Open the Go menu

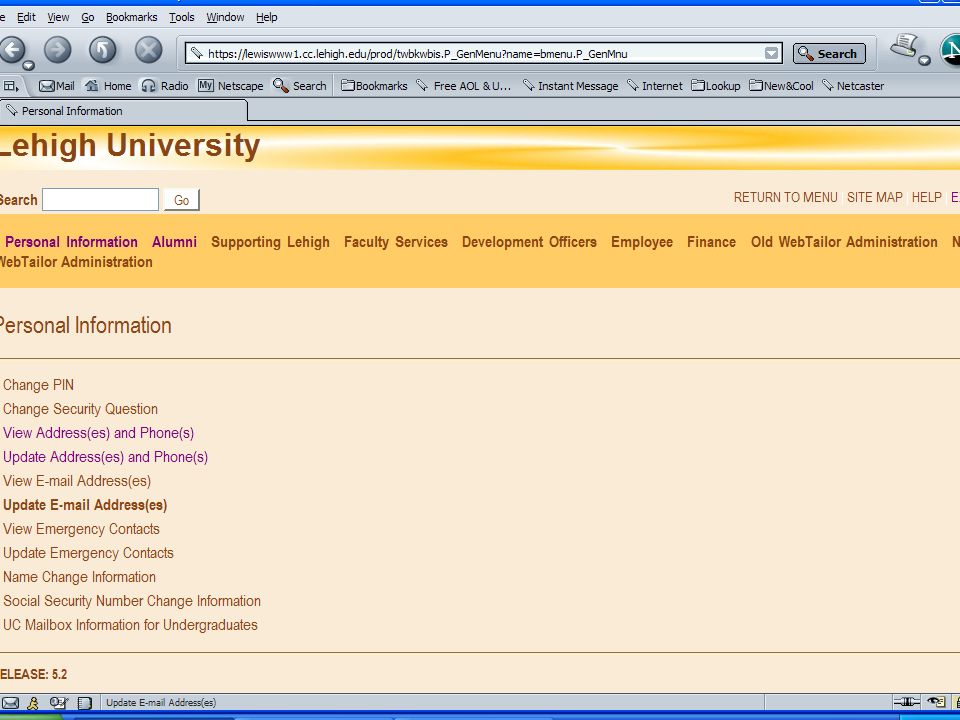click(x=88, y=17)
